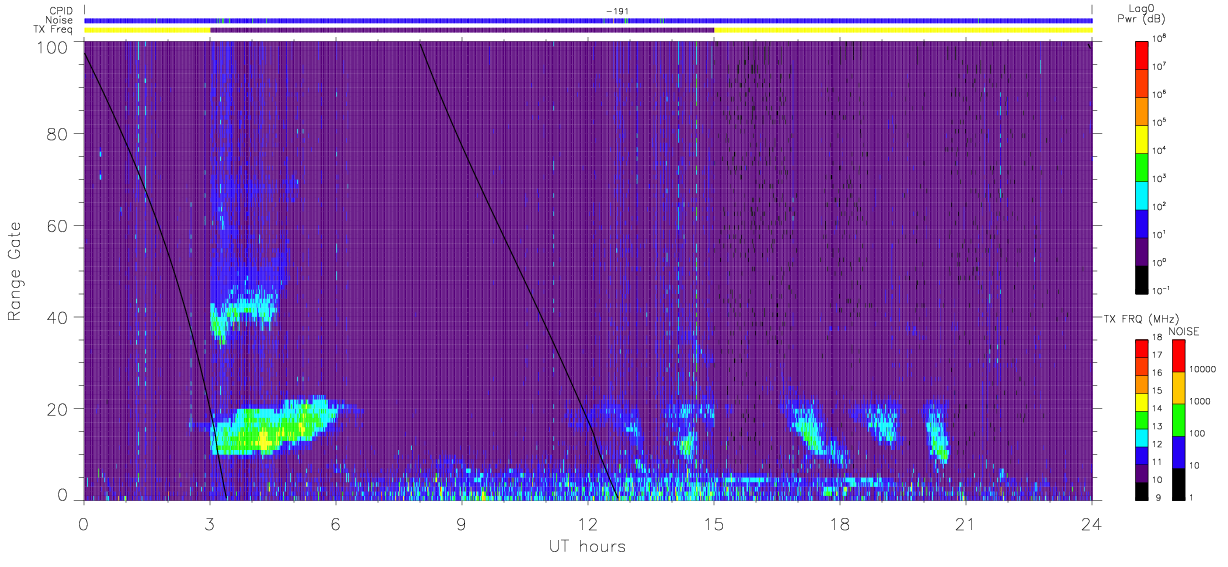Click the 100 tick on Range Gate axis

coord(54,46)
